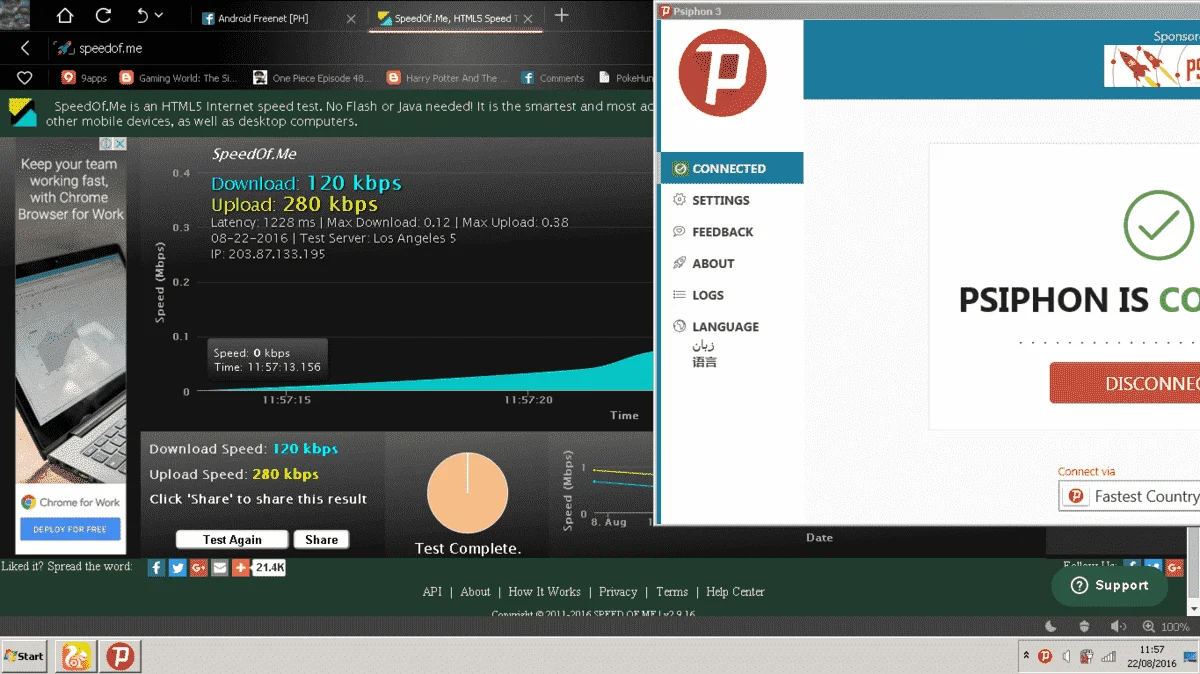The image size is (1200, 674).
Task: Go to browser home page icon
Action: tap(65, 16)
